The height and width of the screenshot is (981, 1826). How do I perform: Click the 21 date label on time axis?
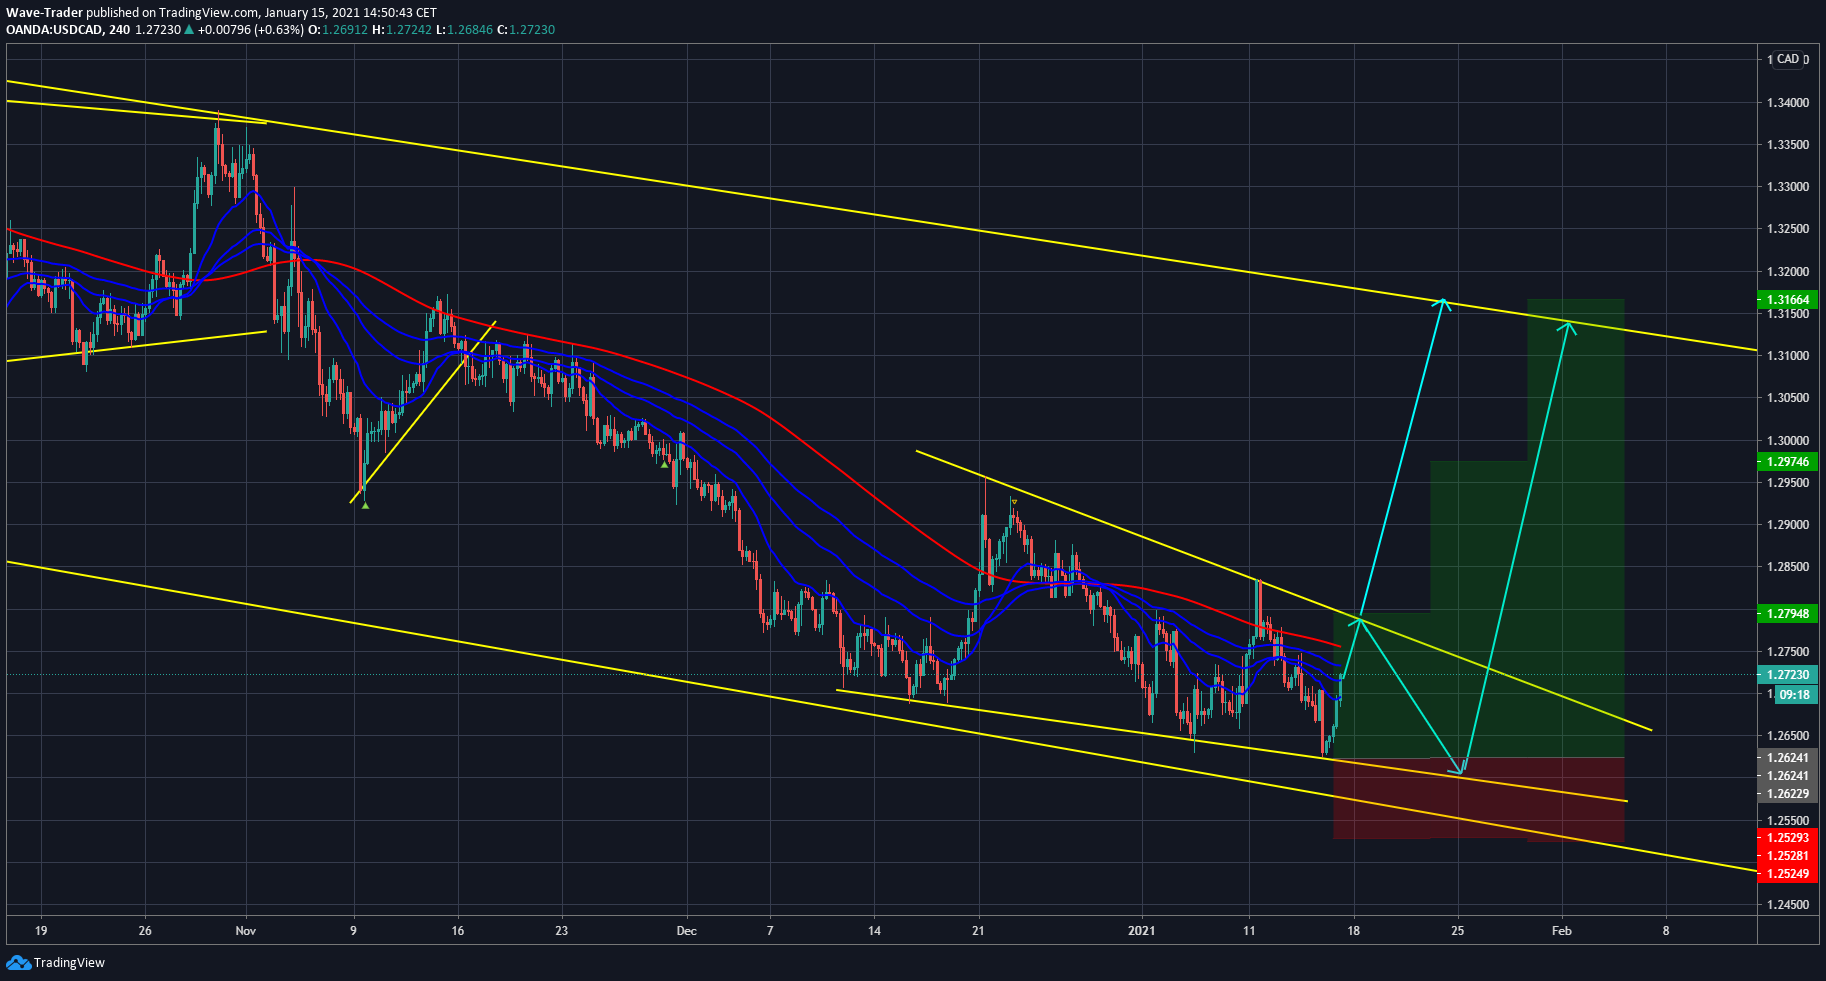coord(978,931)
